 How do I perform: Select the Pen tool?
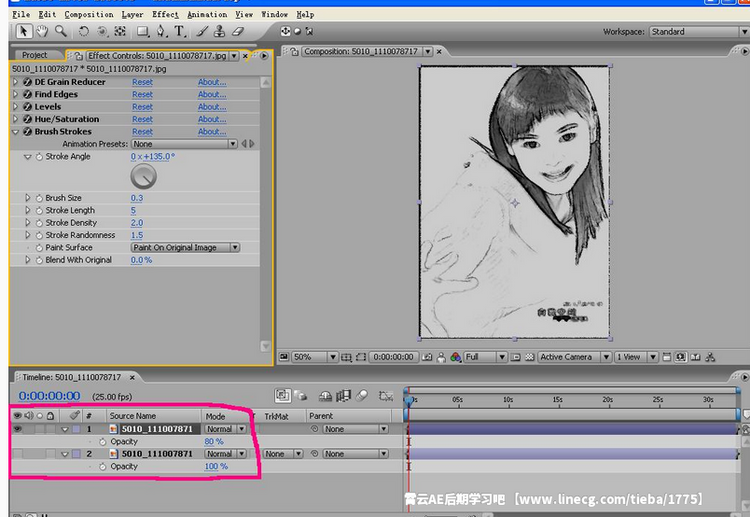coord(162,32)
